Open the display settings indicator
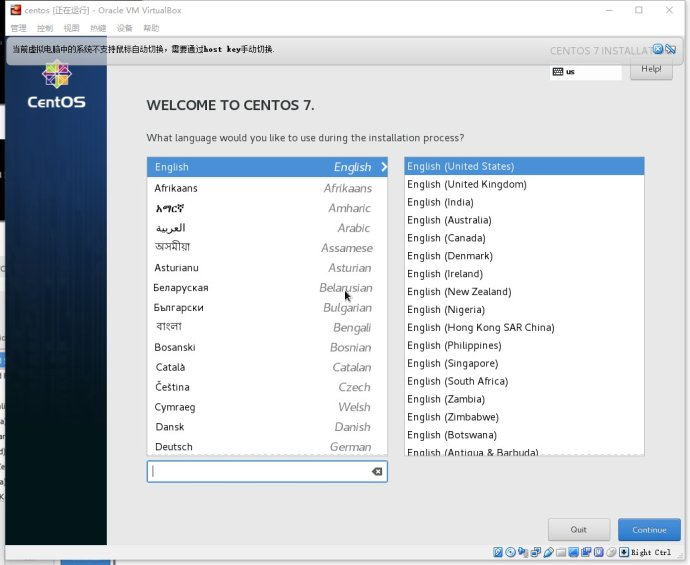The height and width of the screenshot is (565, 690). (573, 552)
